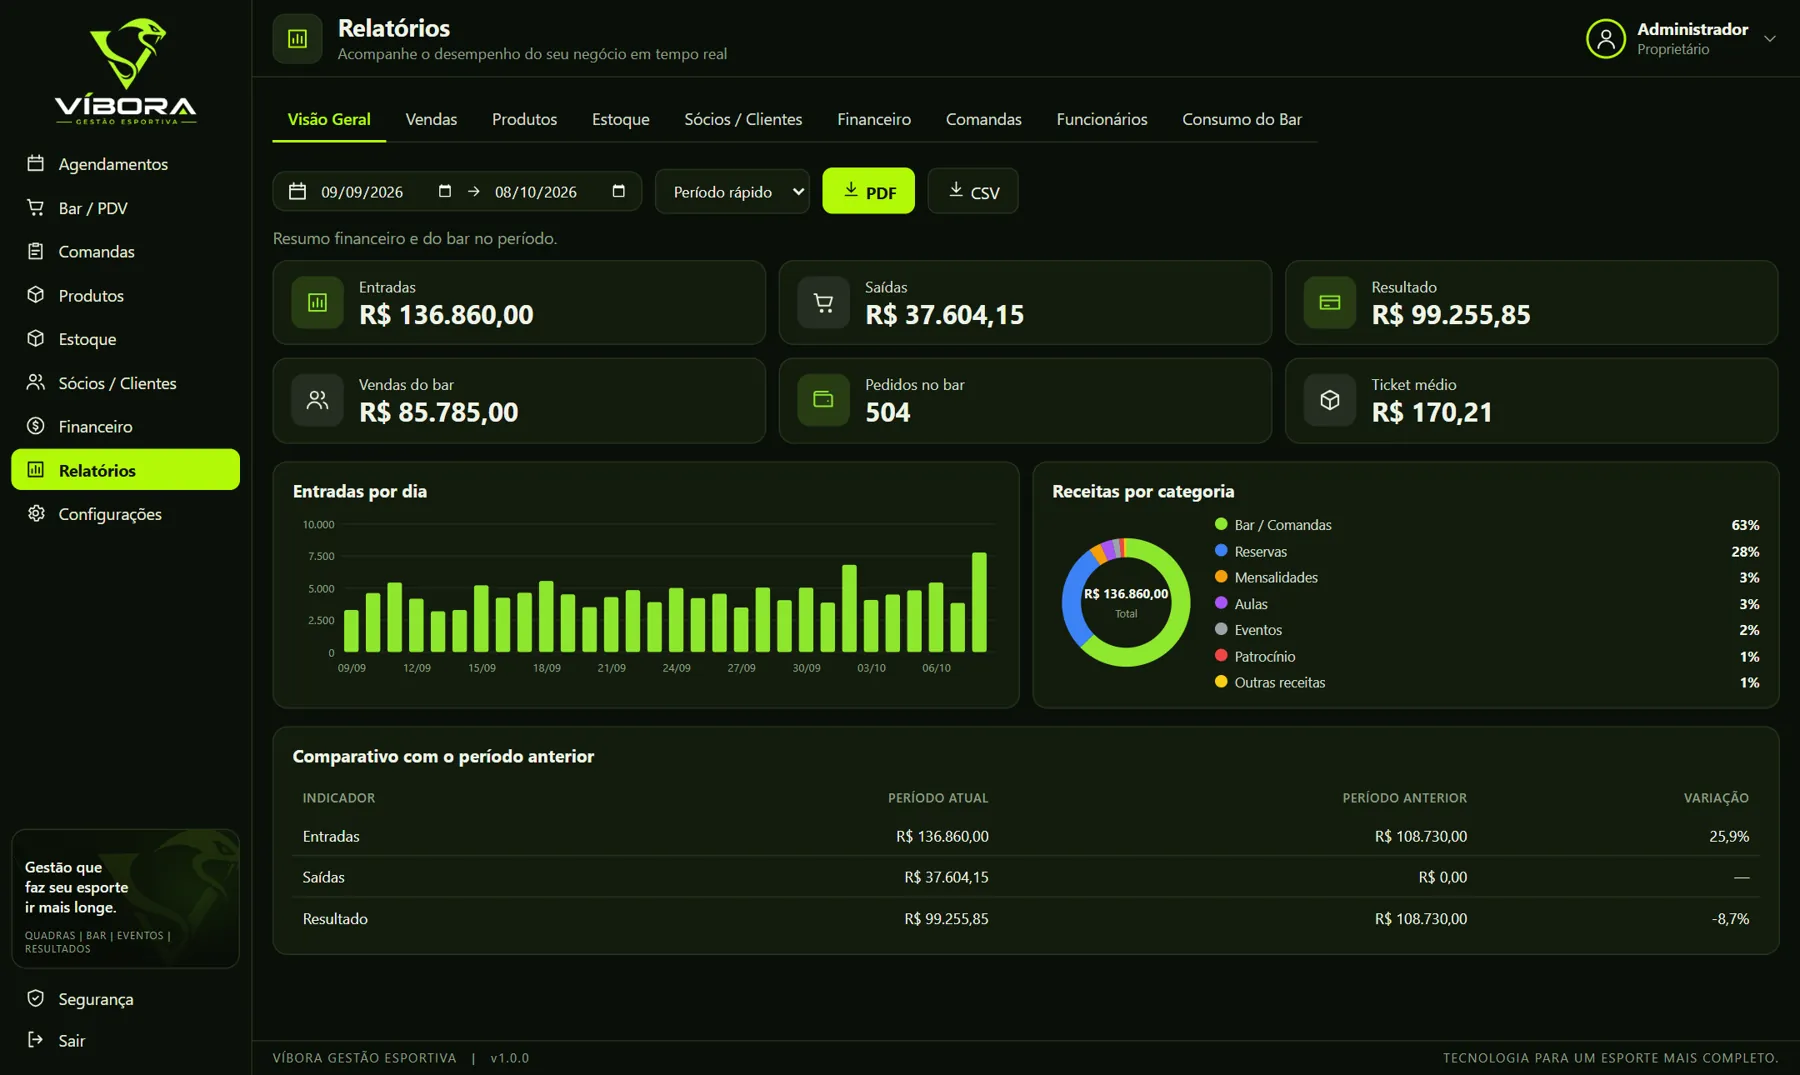Click the Sócios / Clientes people icon
The width and height of the screenshot is (1800, 1075).
[36, 382]
